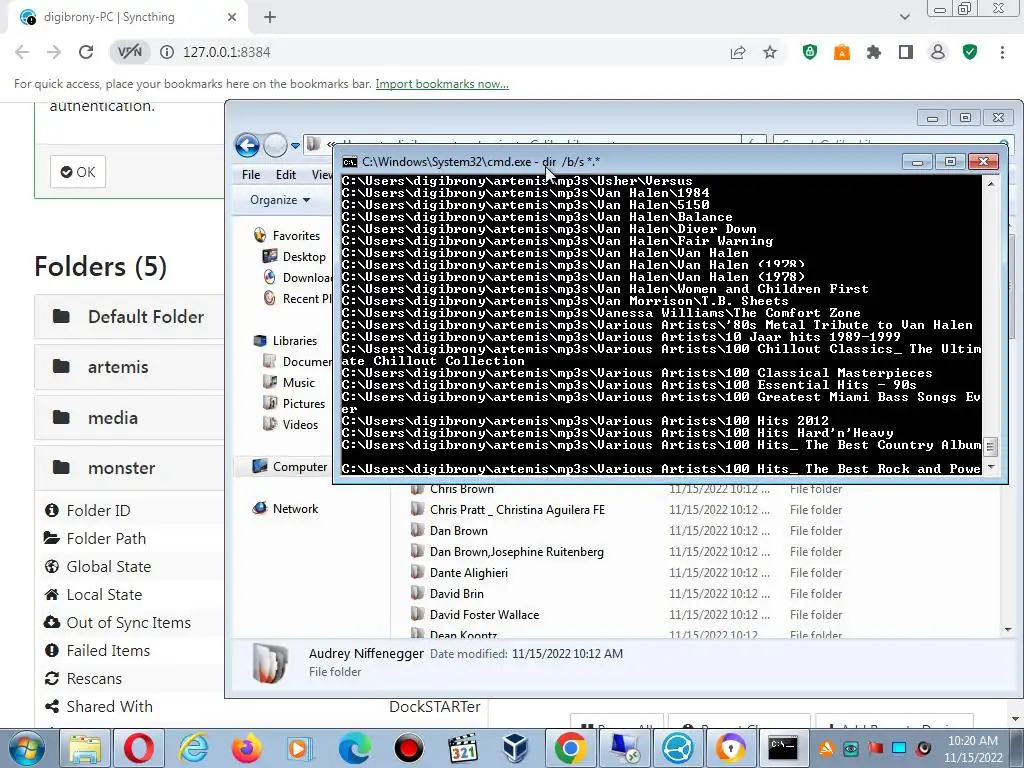Select Pictures library in Explorer sidebar
The width and height of the screenshot is (1024, 768).
coord(294,404)
